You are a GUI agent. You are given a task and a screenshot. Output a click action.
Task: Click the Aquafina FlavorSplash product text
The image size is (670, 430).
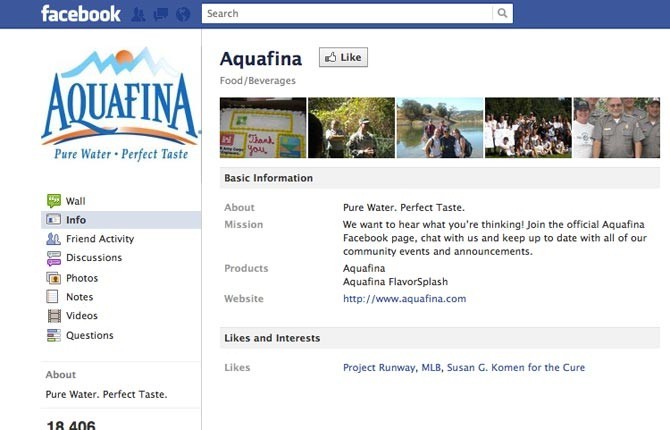tap(395, 282)
